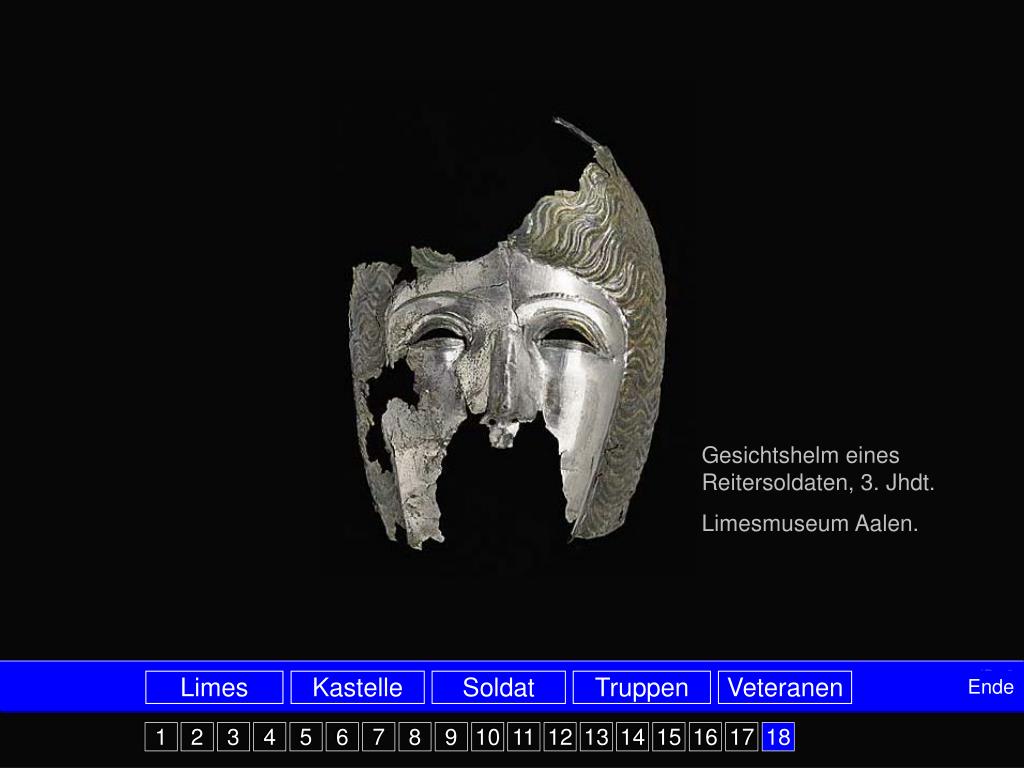Go to page 9
This screenshot has width=1024, height=768.
451,737
